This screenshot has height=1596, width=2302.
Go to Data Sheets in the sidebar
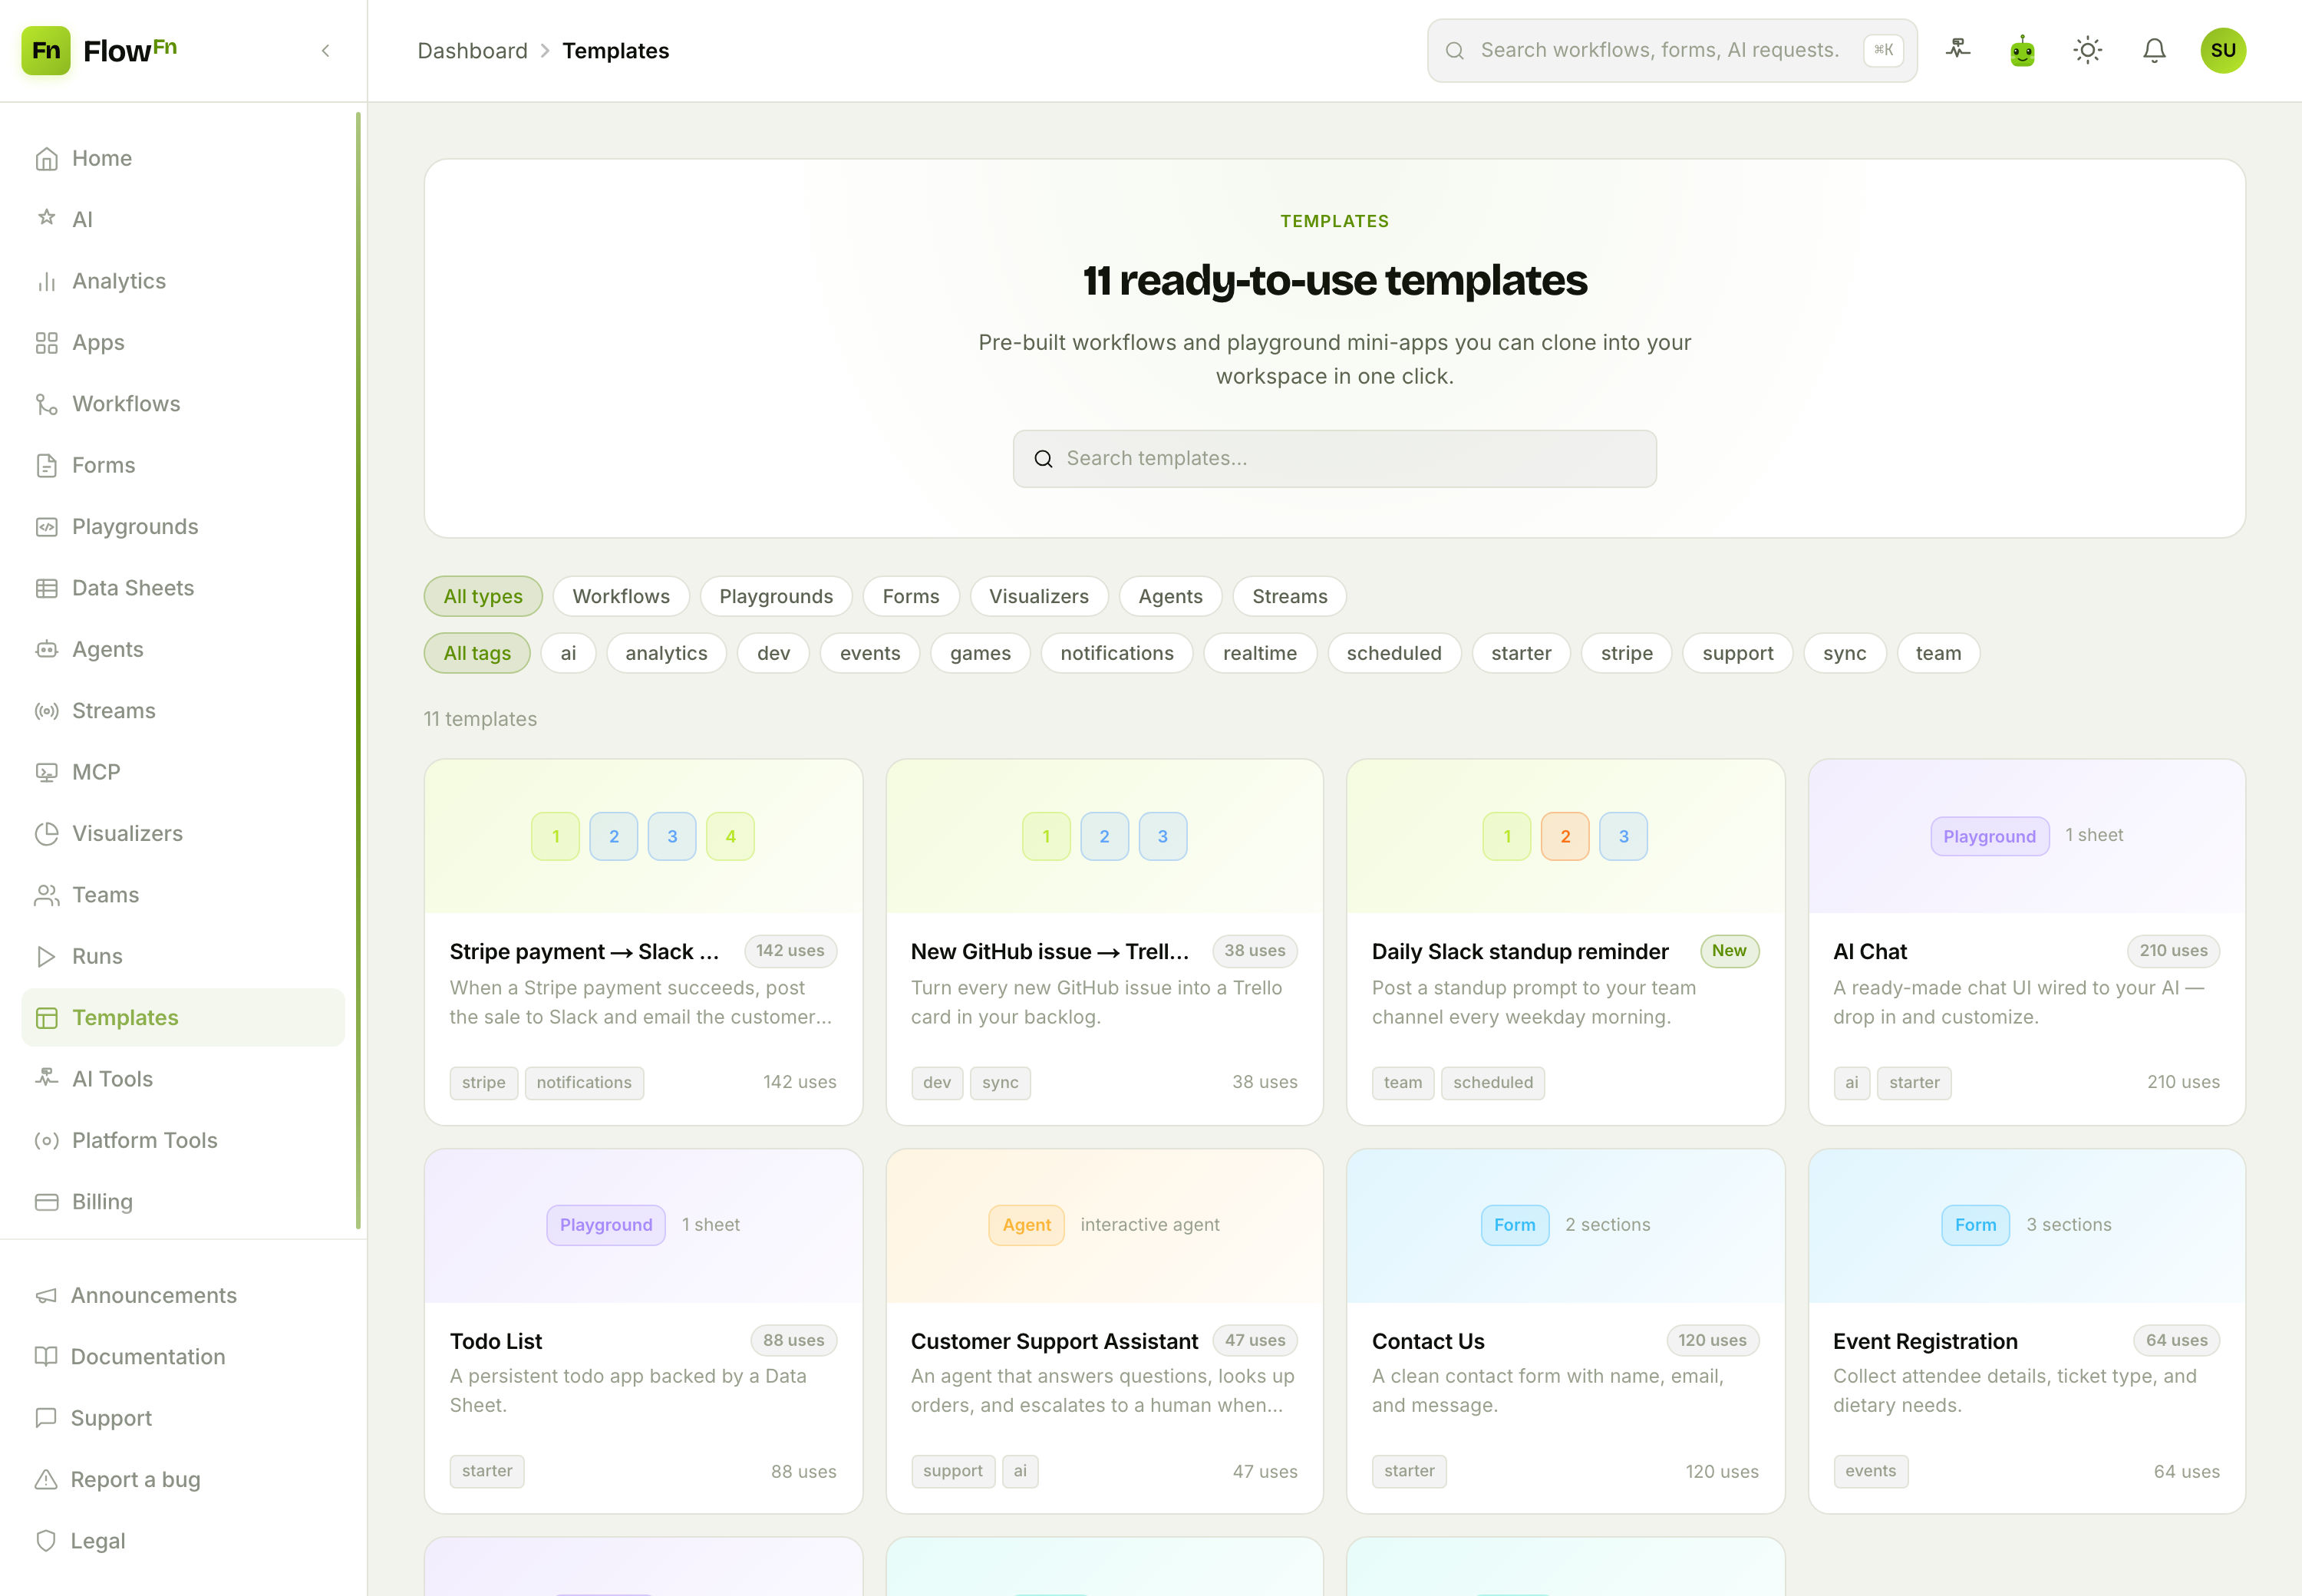183,588
